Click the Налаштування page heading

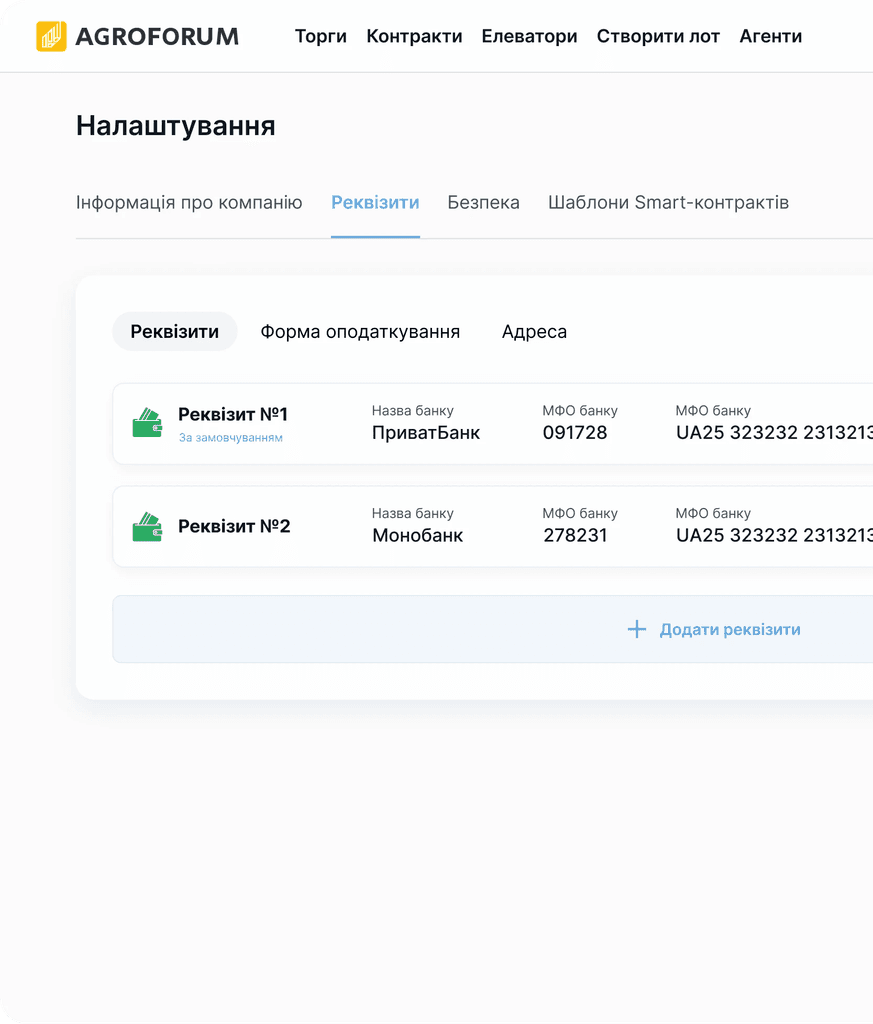(x=176, y=125)
